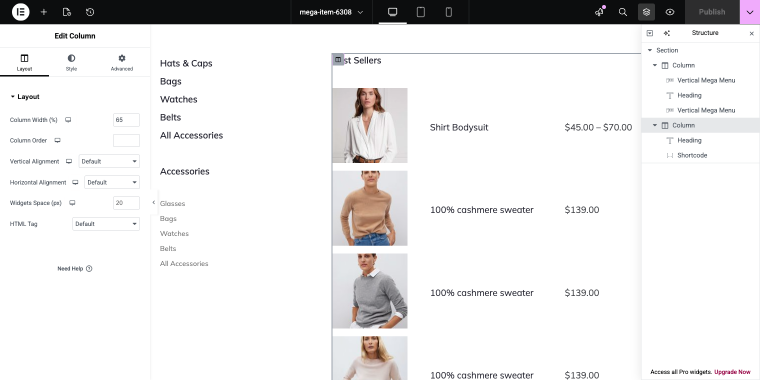Viewport: 760px width, 380px height.
Task: Open the HTML Tag dropdown
Action: click(x=106, y=224)
